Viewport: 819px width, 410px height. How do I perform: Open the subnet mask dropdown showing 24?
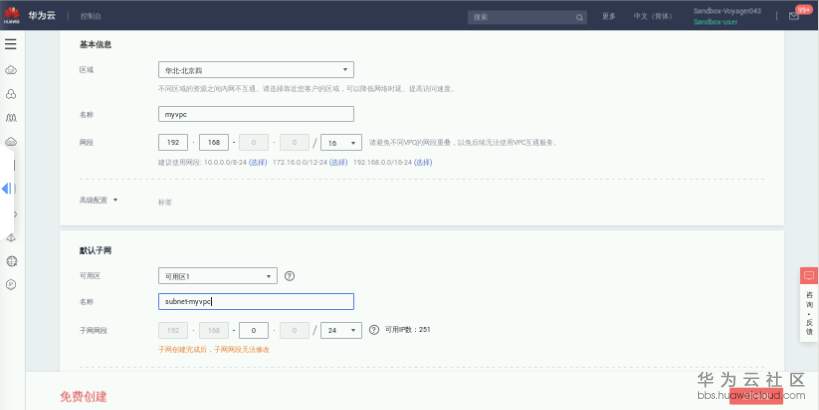click(x=341, y=330)
